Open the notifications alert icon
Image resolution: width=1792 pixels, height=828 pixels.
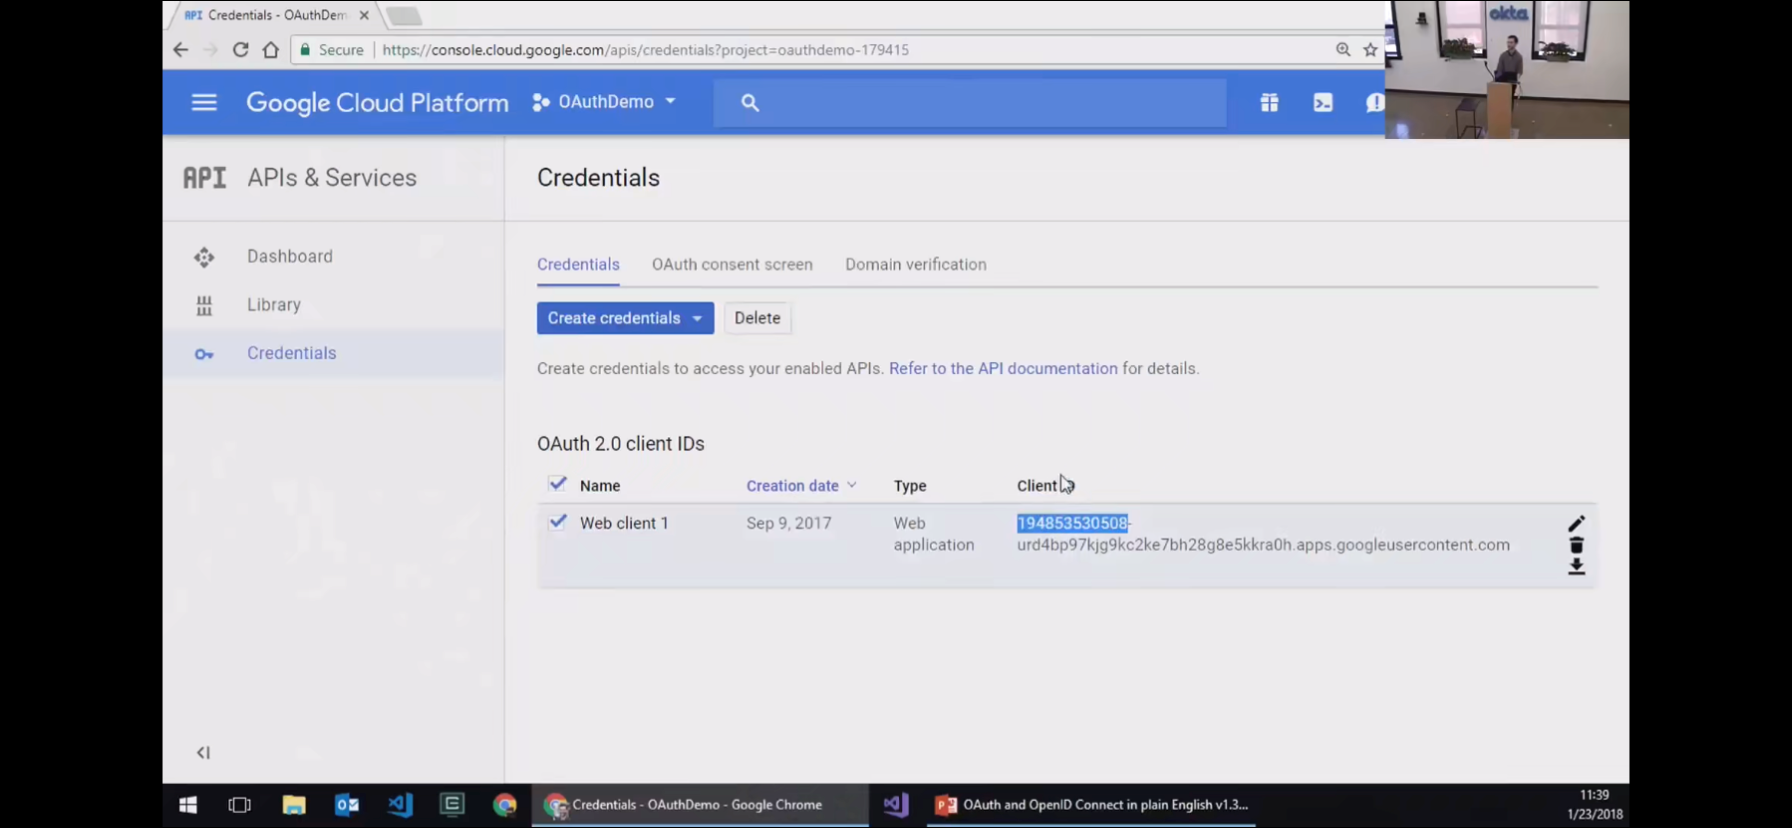coord(1375,102)
